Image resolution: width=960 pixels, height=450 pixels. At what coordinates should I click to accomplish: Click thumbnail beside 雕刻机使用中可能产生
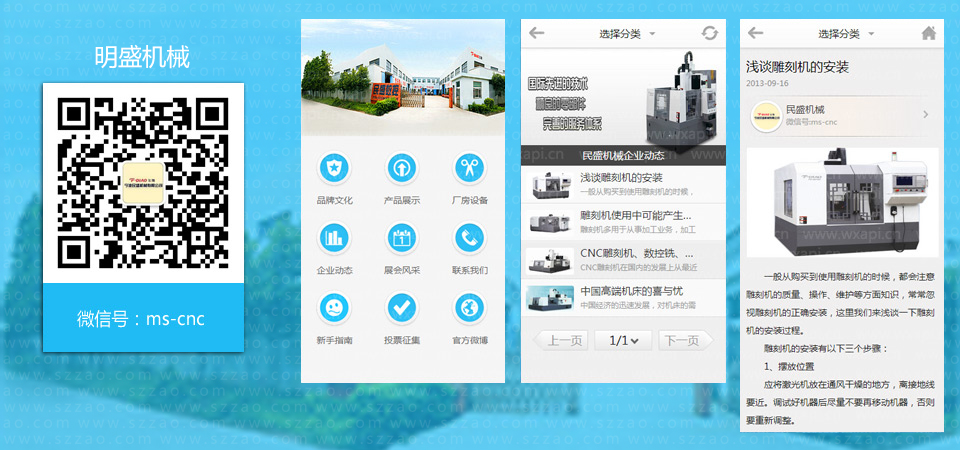[550, 223]
